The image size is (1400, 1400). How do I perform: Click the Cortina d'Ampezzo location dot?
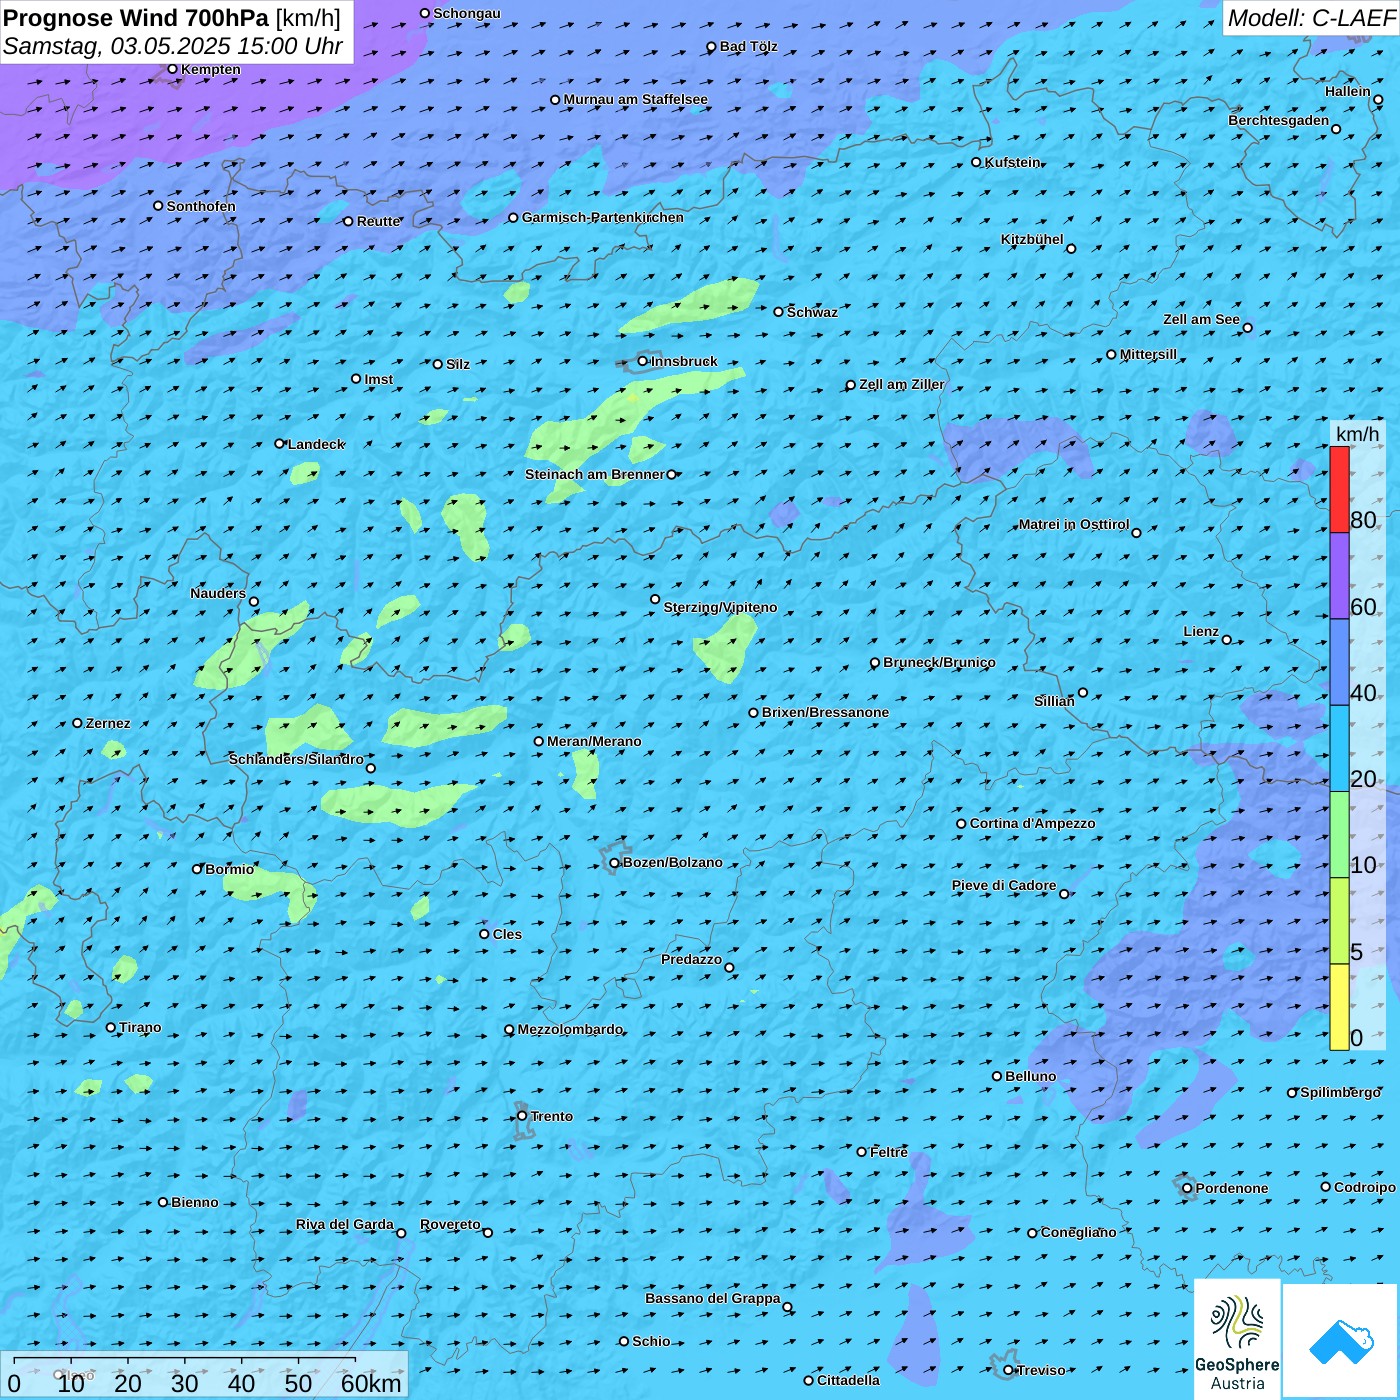click(961, 824)
